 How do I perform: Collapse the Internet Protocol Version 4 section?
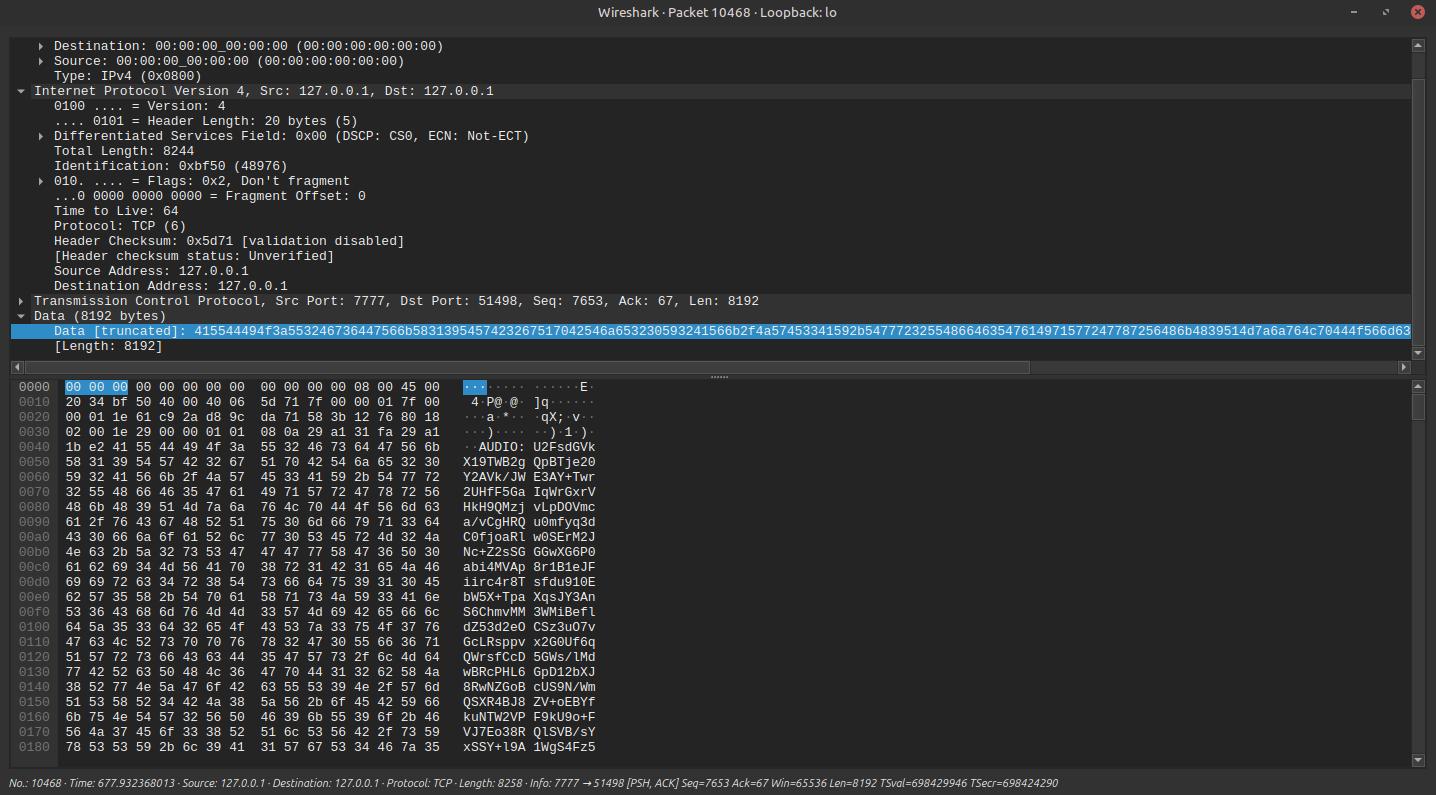pos(21,91)
